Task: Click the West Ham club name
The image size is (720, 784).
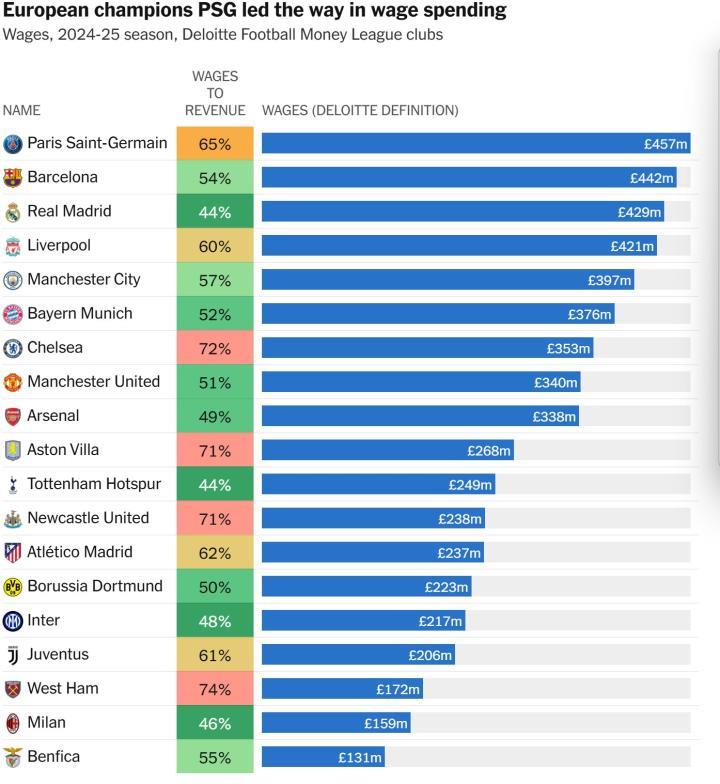Action: click(x=62, y=688)
